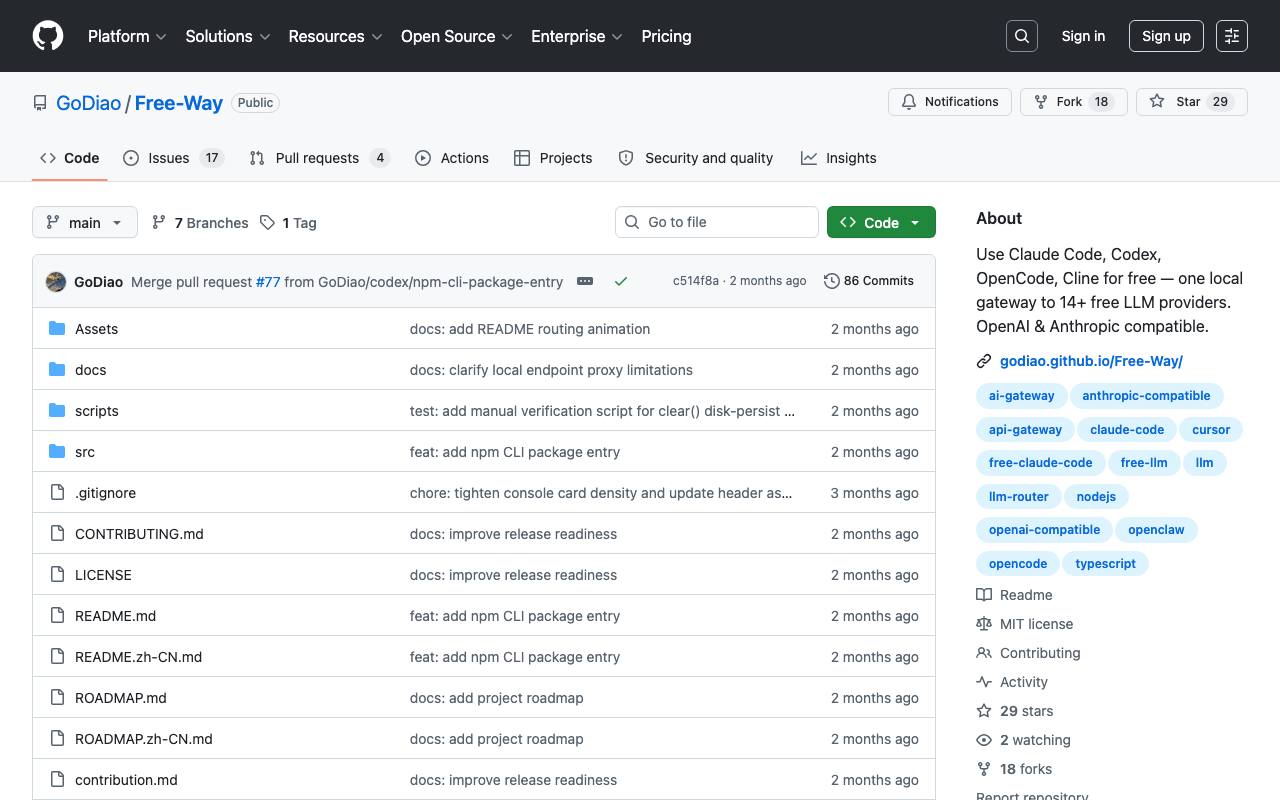1280x800 pixels.
Task: Open the main branch selector
Action: 84,222
